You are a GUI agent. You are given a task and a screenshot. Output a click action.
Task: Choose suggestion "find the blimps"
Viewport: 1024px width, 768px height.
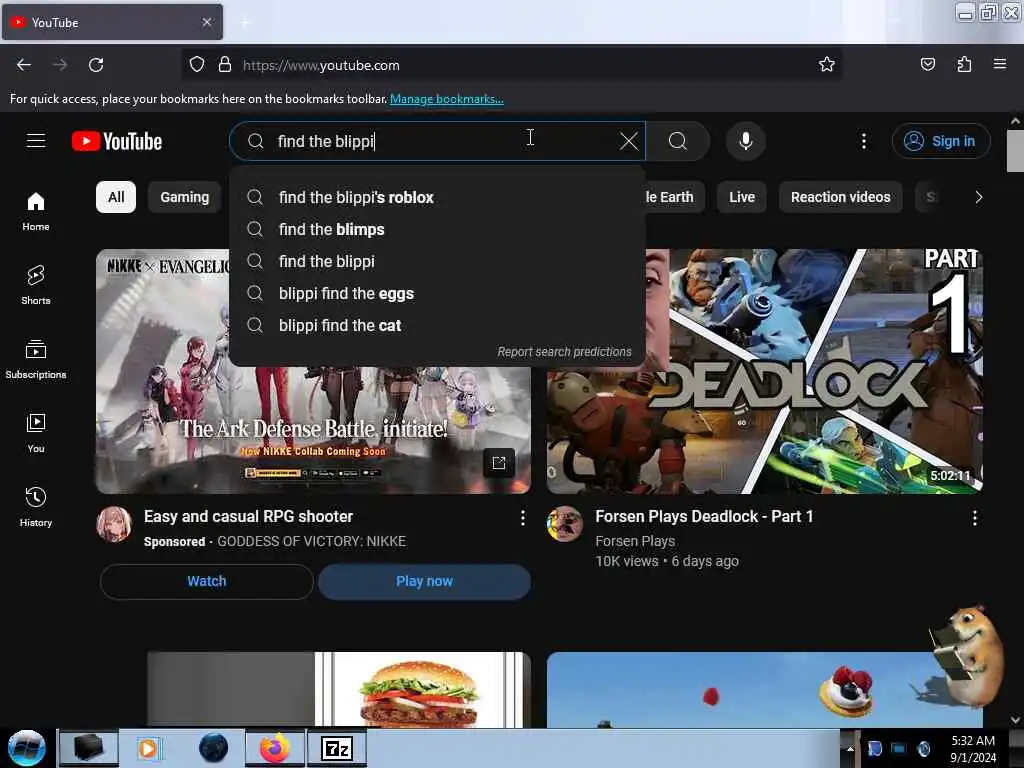[437, 229]
